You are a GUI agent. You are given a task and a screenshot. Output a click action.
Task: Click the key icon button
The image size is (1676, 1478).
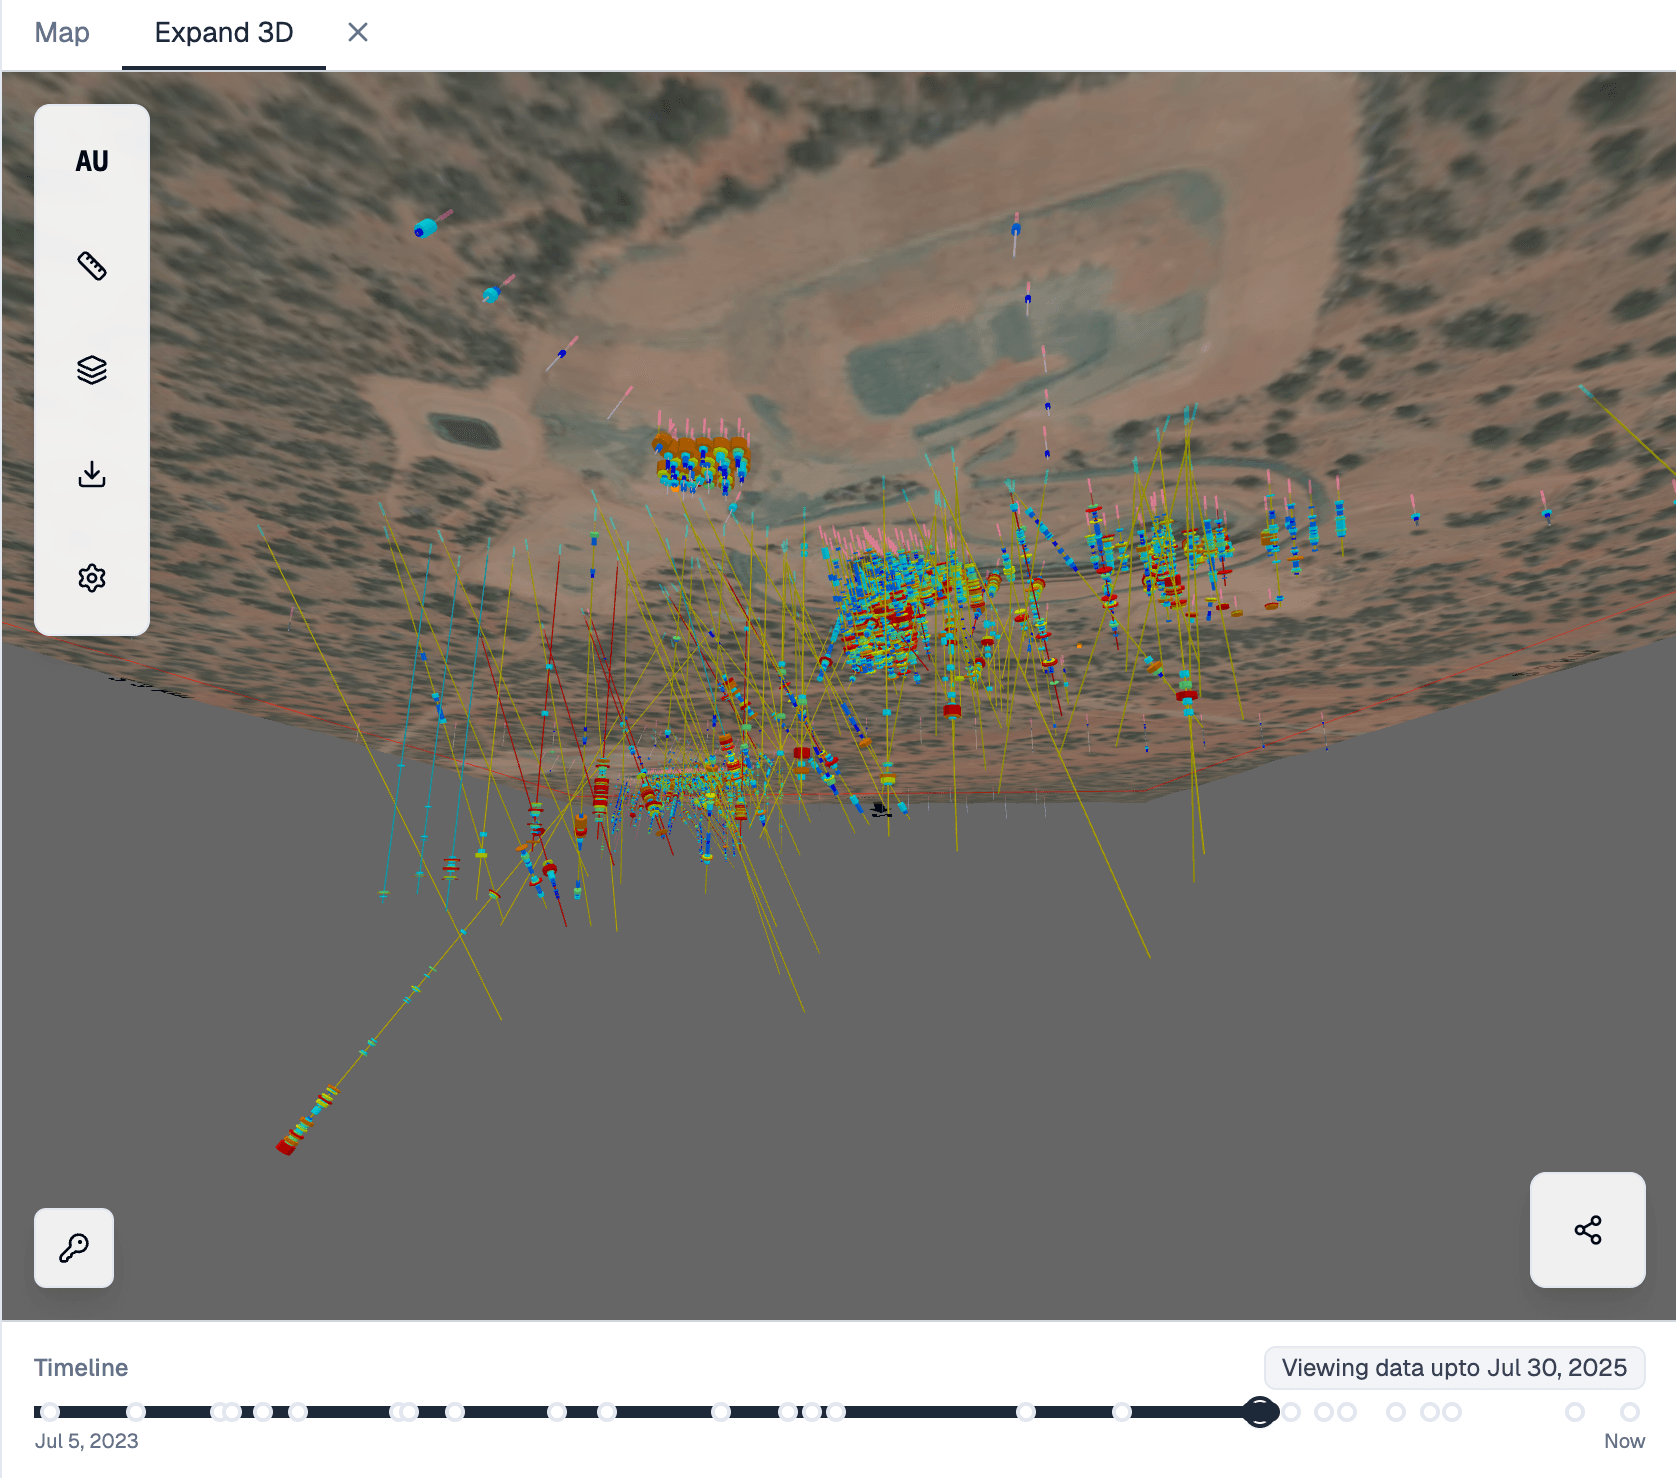pos(74,1248)
